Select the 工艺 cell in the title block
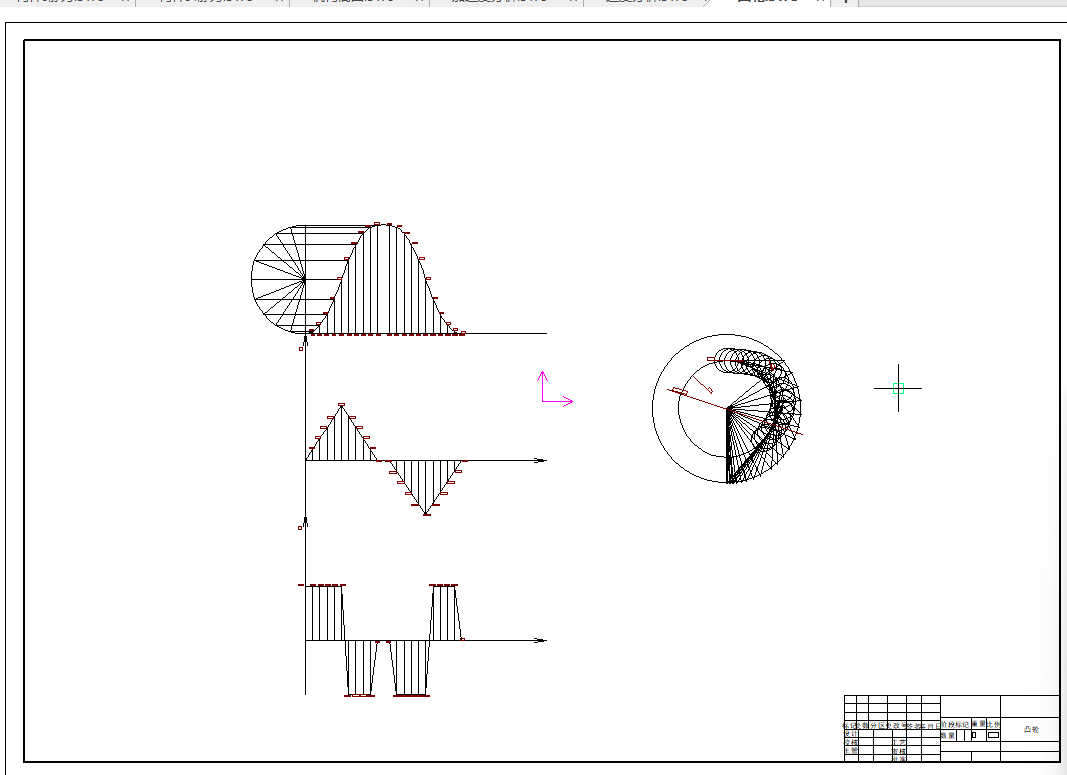Viewport: 1067px width, 775px height. (x=899, y=742)
